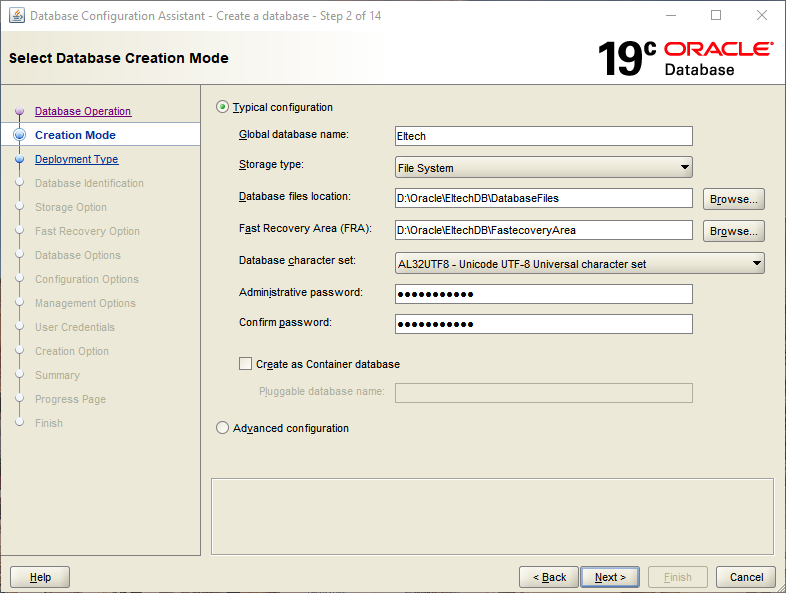The height and width of the screenshot is (593, 786).
Task: Click the Database Operation step bullet
Action: 19,111
